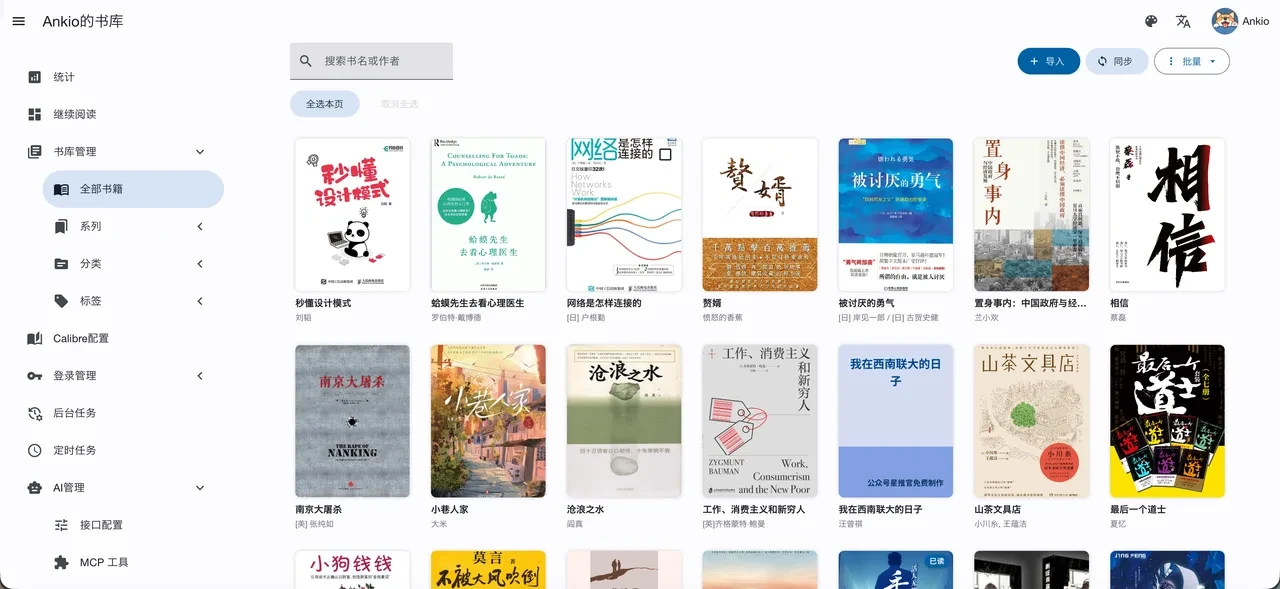
Task: Open the 最后一个道士 book cover
Action: pyautogui.click(x=1167, y=421)
